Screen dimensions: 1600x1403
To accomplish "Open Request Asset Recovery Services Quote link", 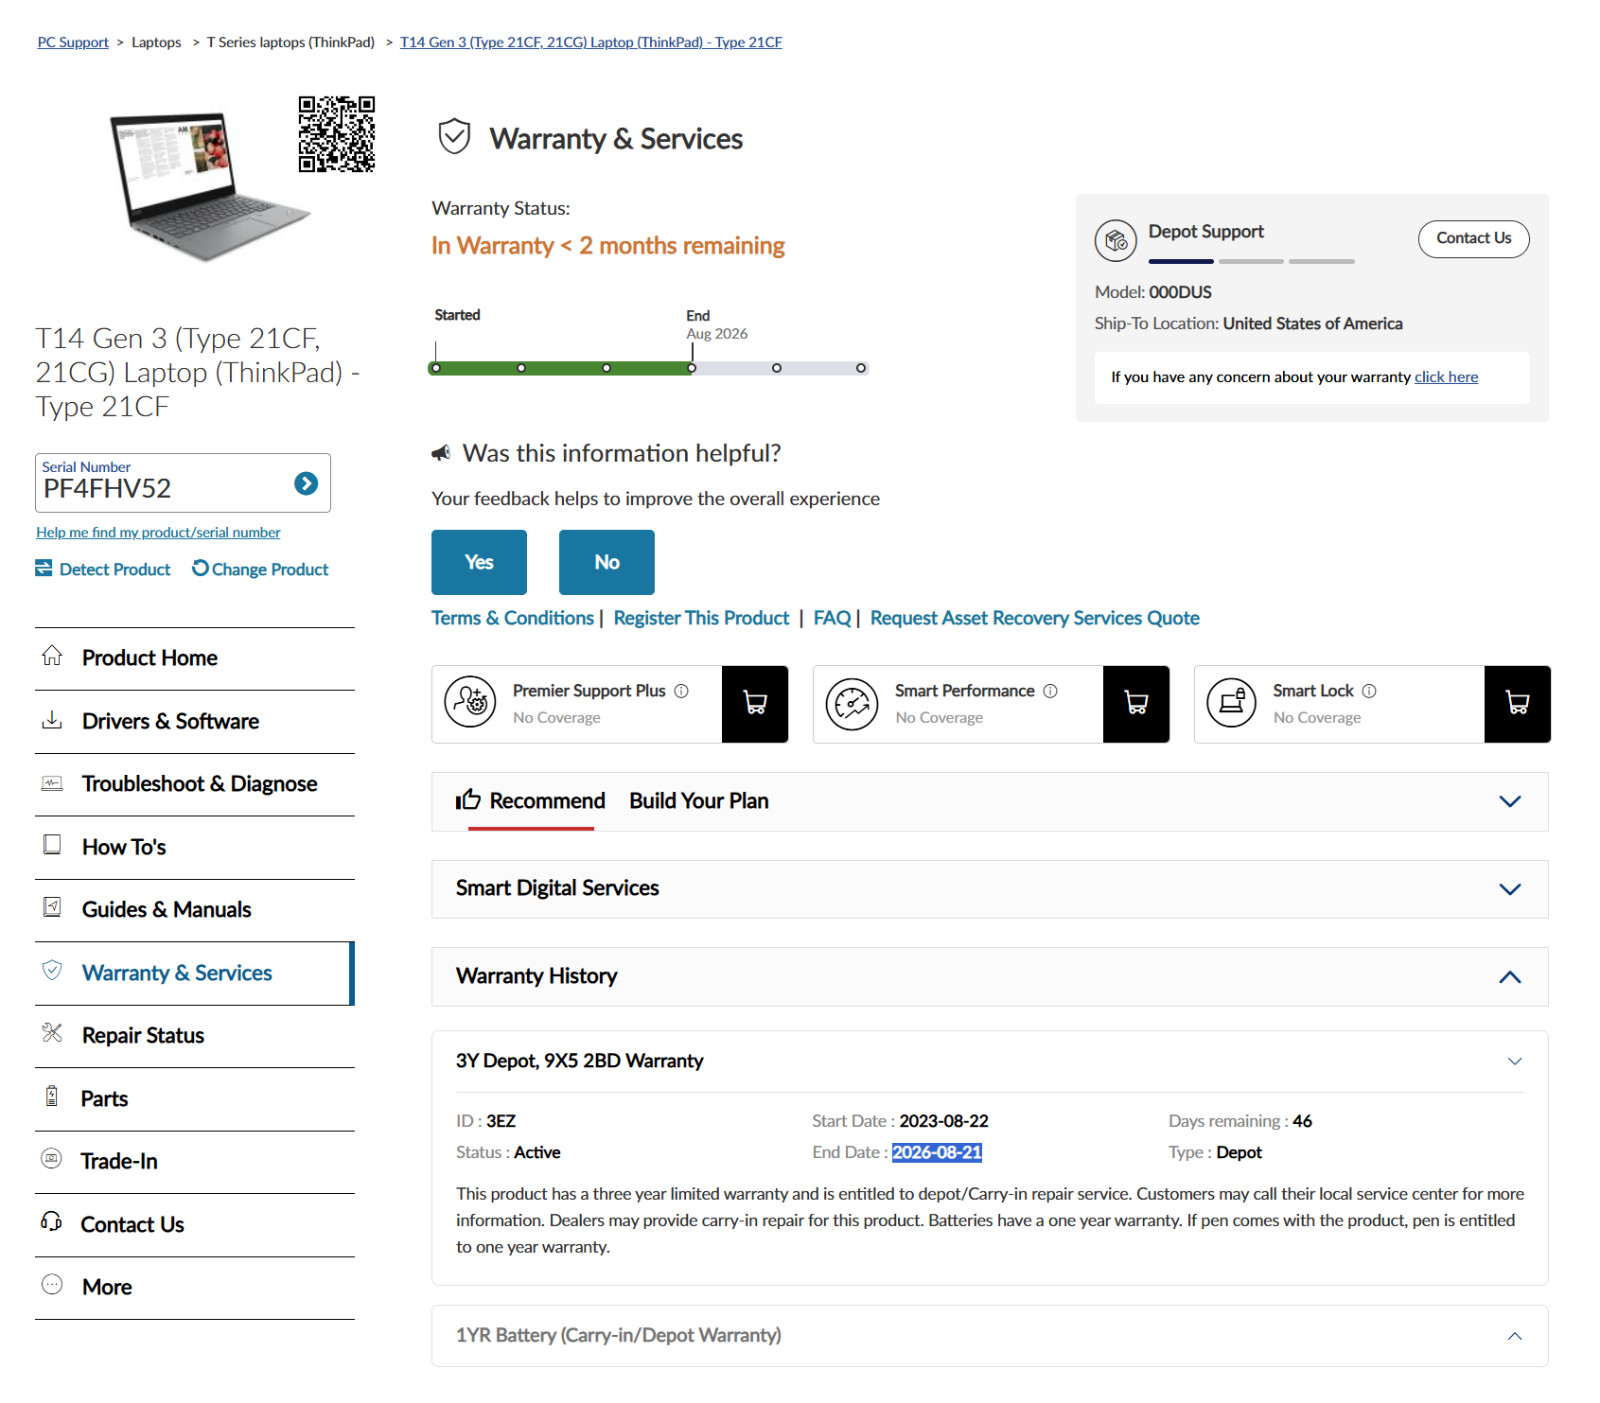I will pyautogui.click(x=1035, y=618).
